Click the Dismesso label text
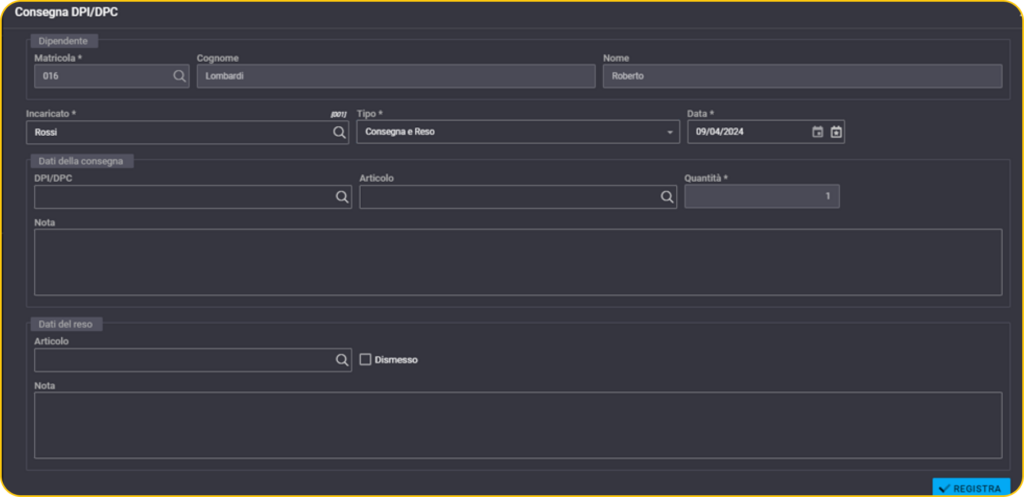Image resolution: width=1024 pixels, height=497 pixels. 396,360
